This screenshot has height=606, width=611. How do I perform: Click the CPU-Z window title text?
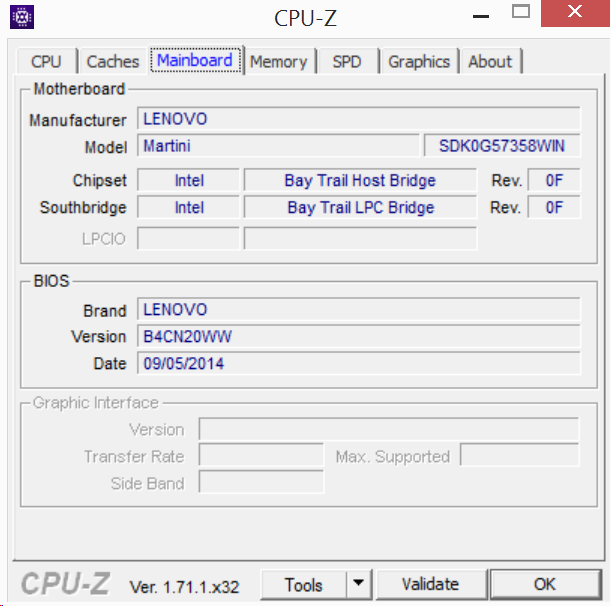coord(305,18)
